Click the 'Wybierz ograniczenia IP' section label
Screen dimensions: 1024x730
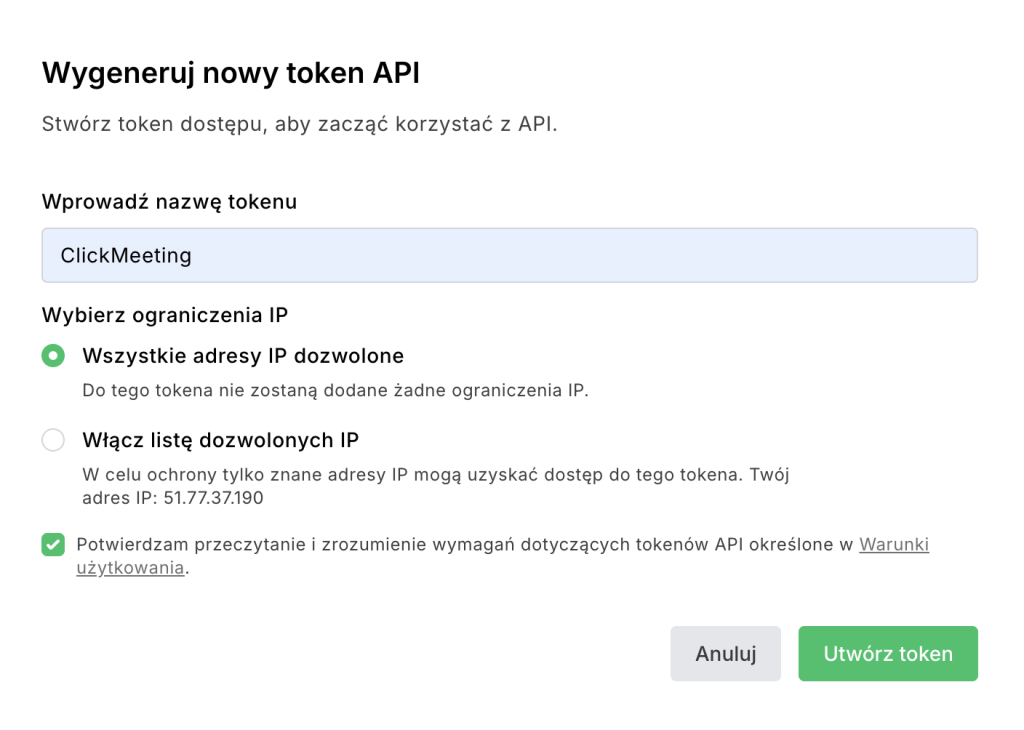click(x=165, y=315)
